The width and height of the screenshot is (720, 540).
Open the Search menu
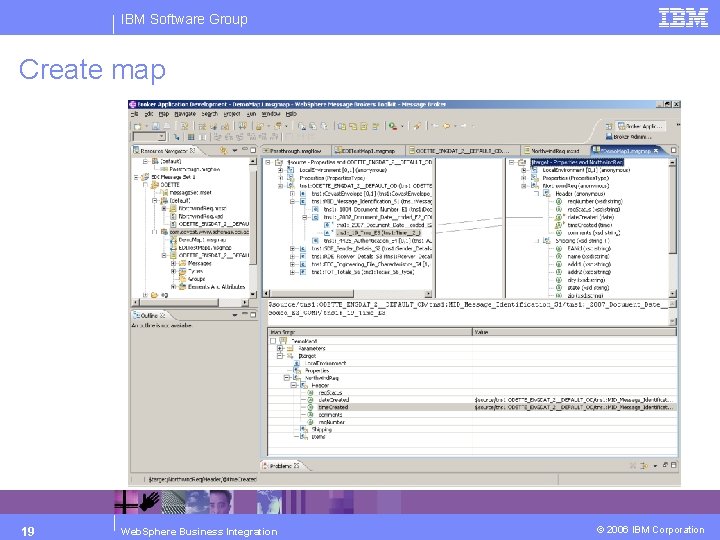(x=209, y=114)
